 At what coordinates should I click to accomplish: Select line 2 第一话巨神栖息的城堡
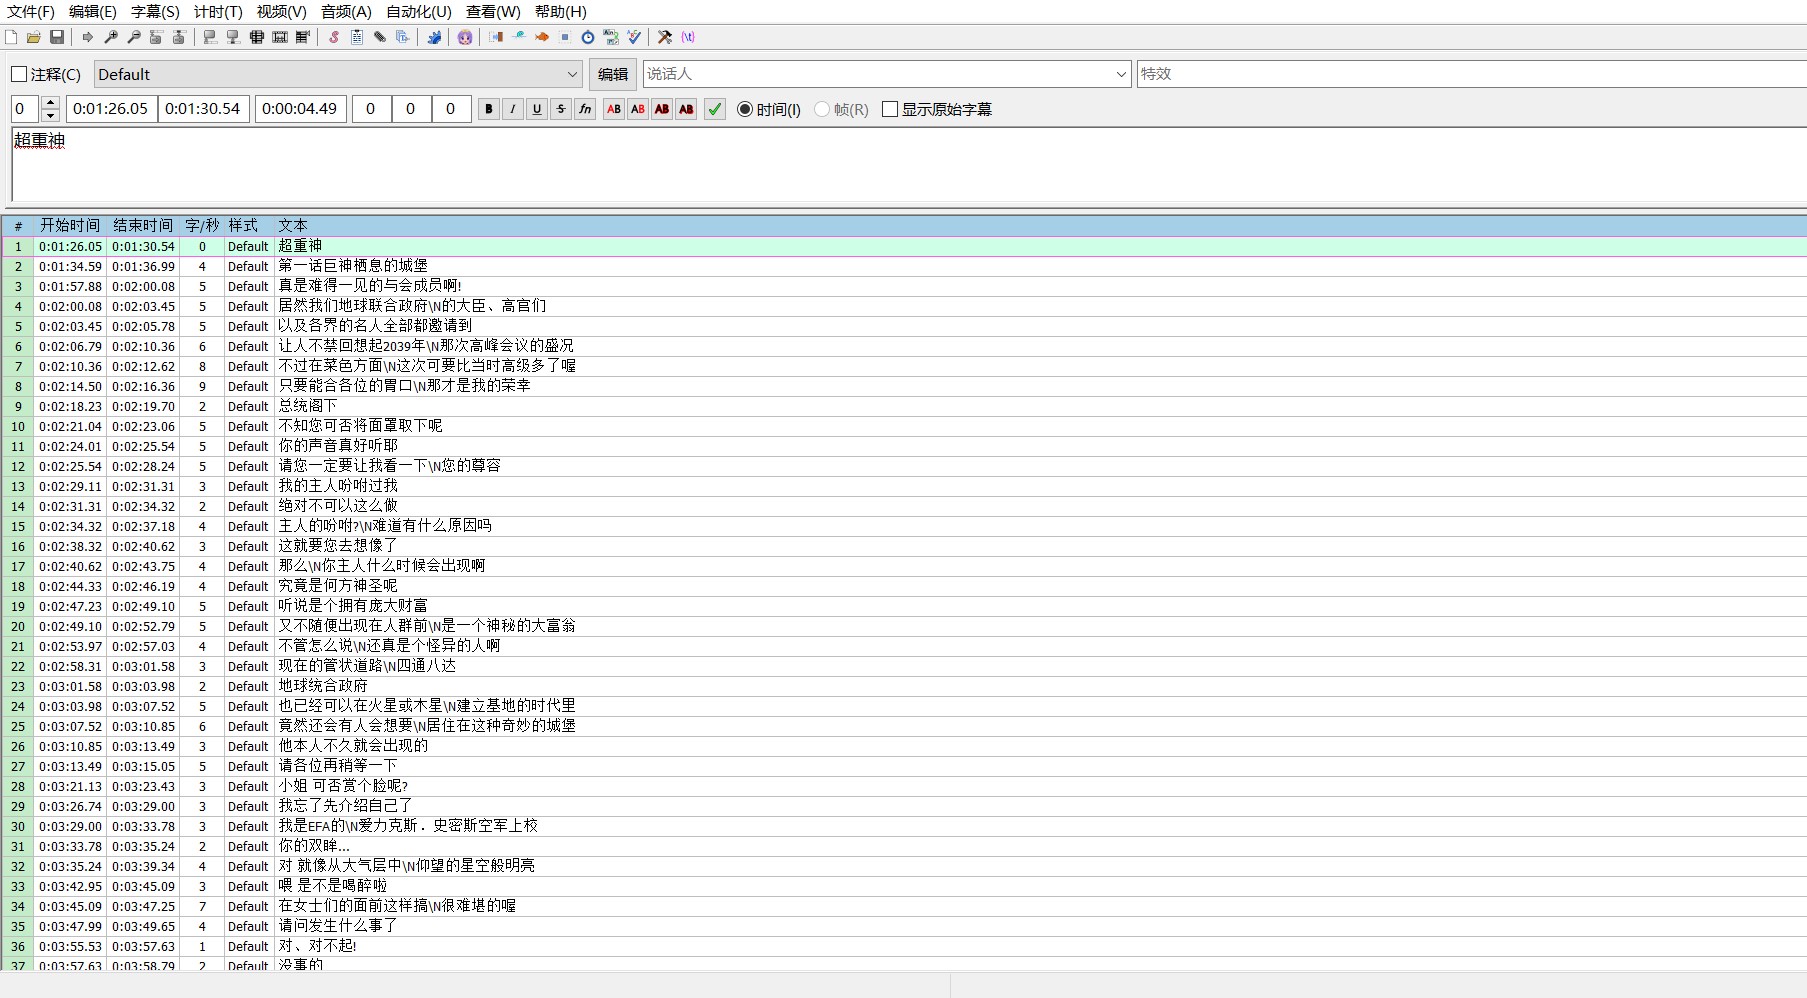click(x=903, y=266)
